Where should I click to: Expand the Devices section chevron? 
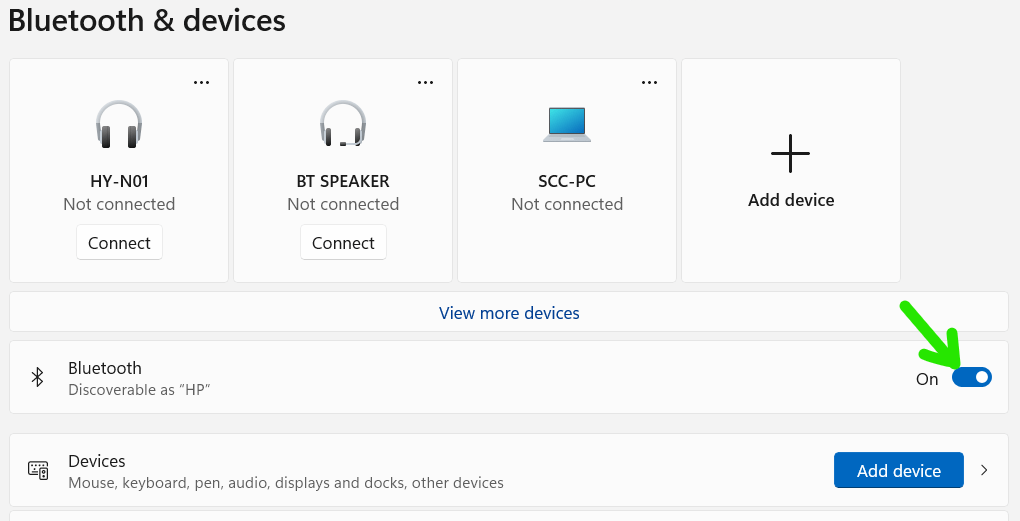point(984,470)
